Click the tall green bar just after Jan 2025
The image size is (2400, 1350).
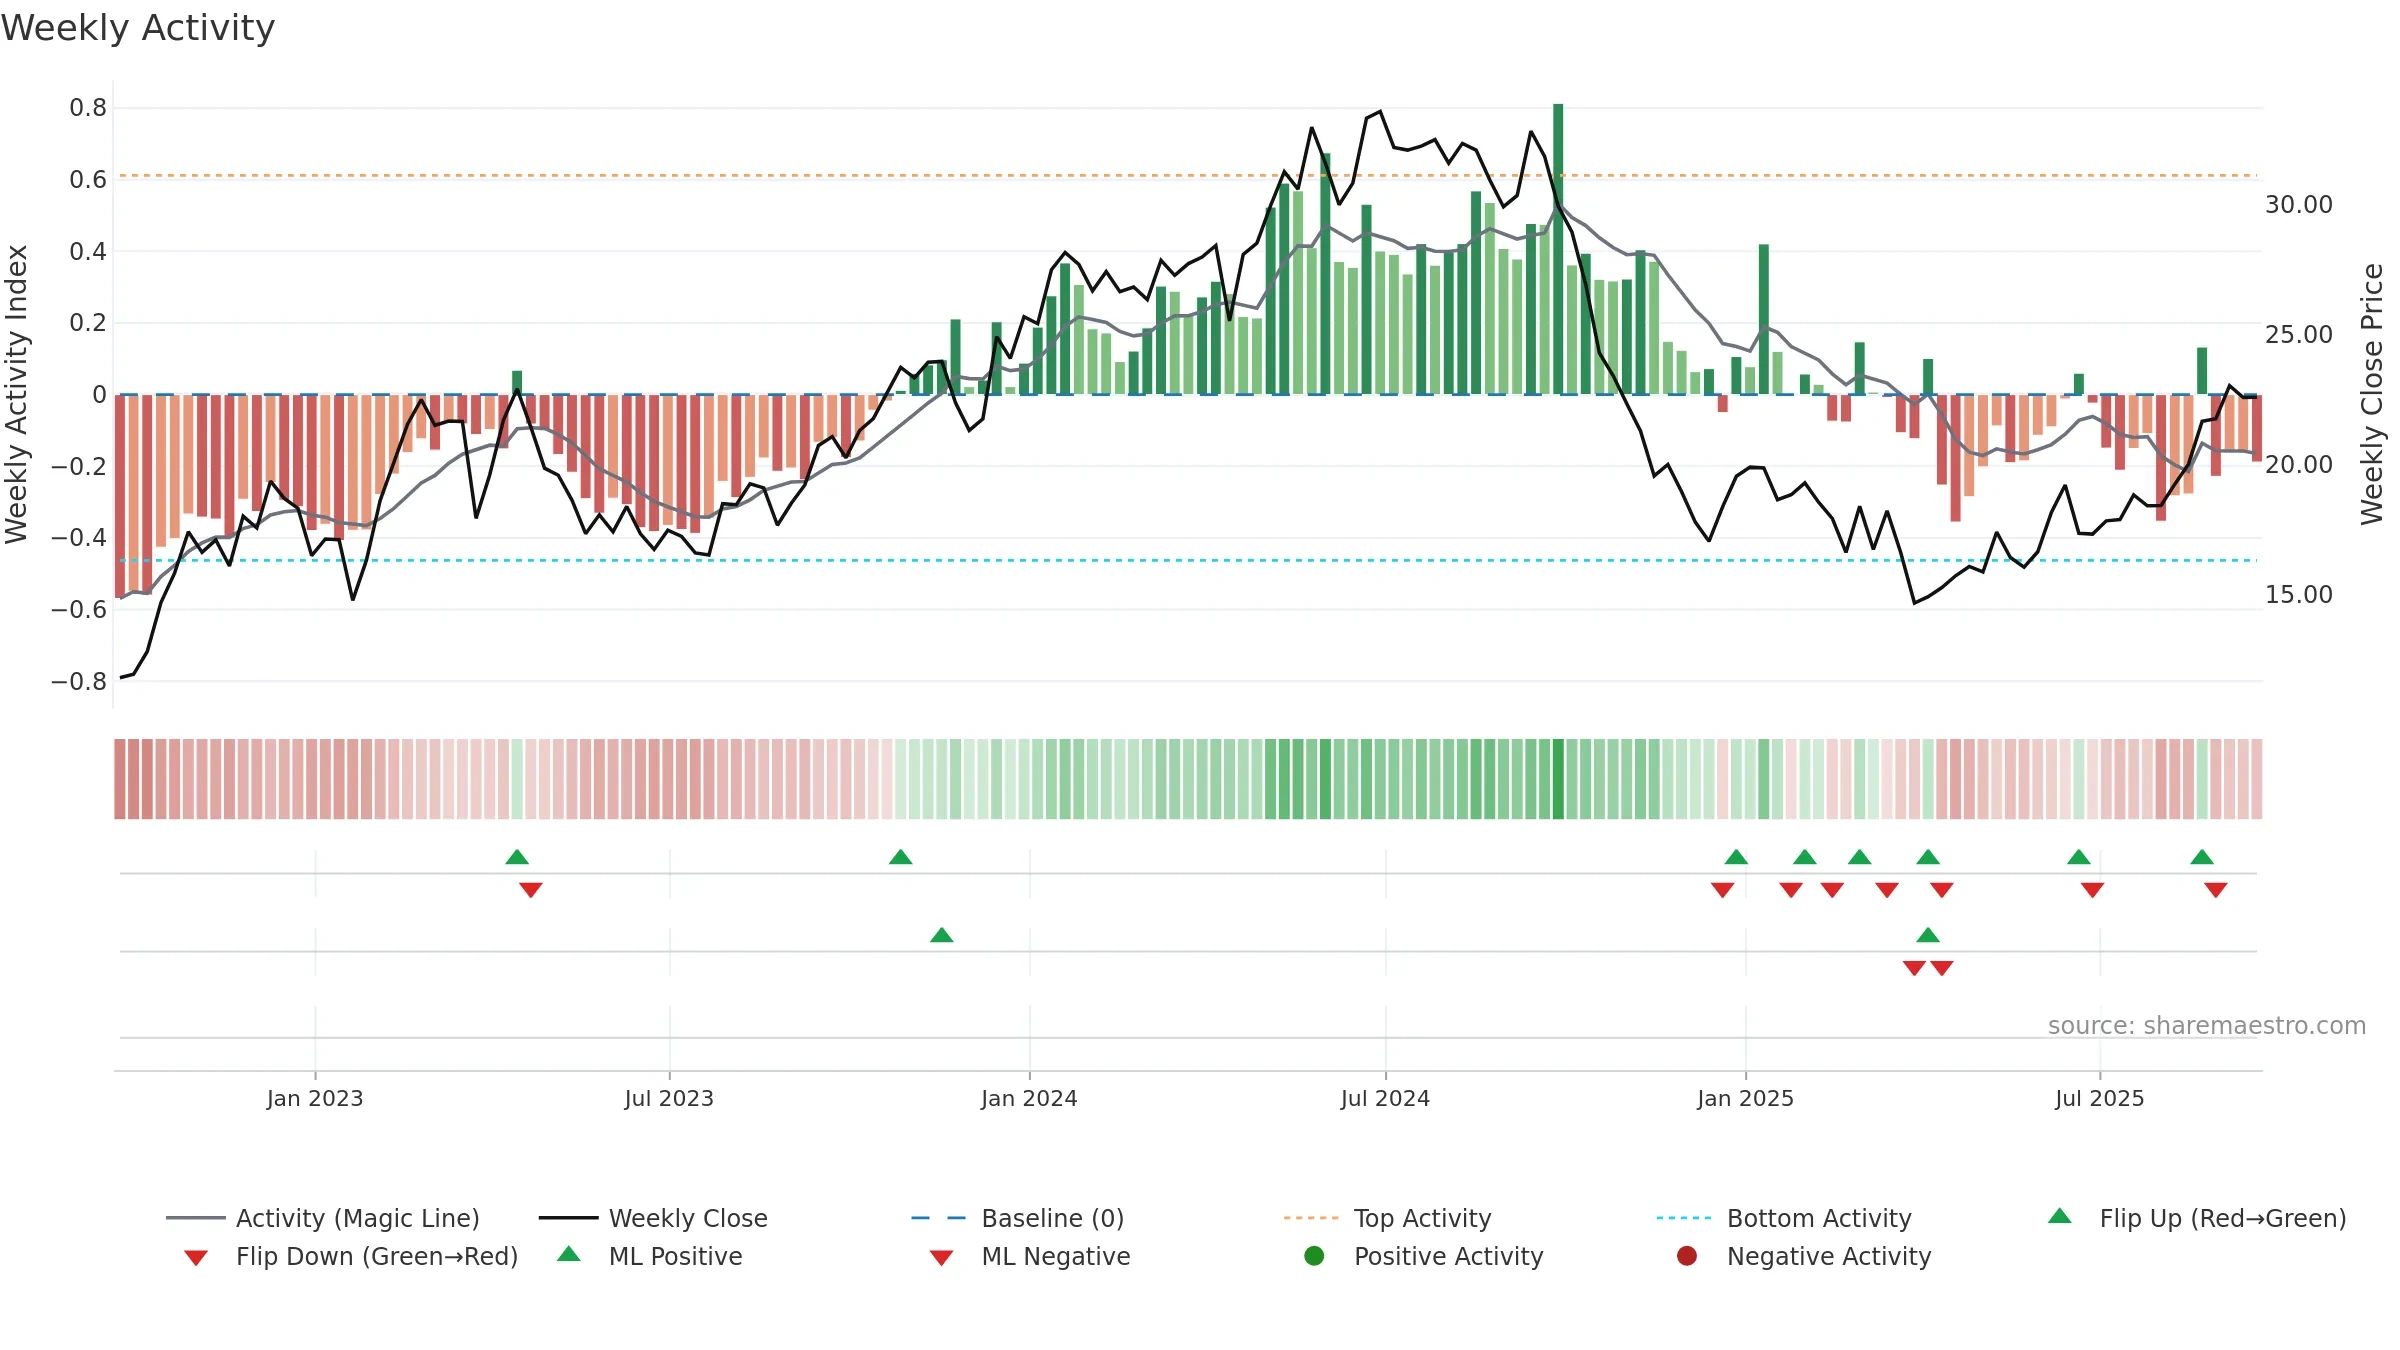tap(1764, 319)
